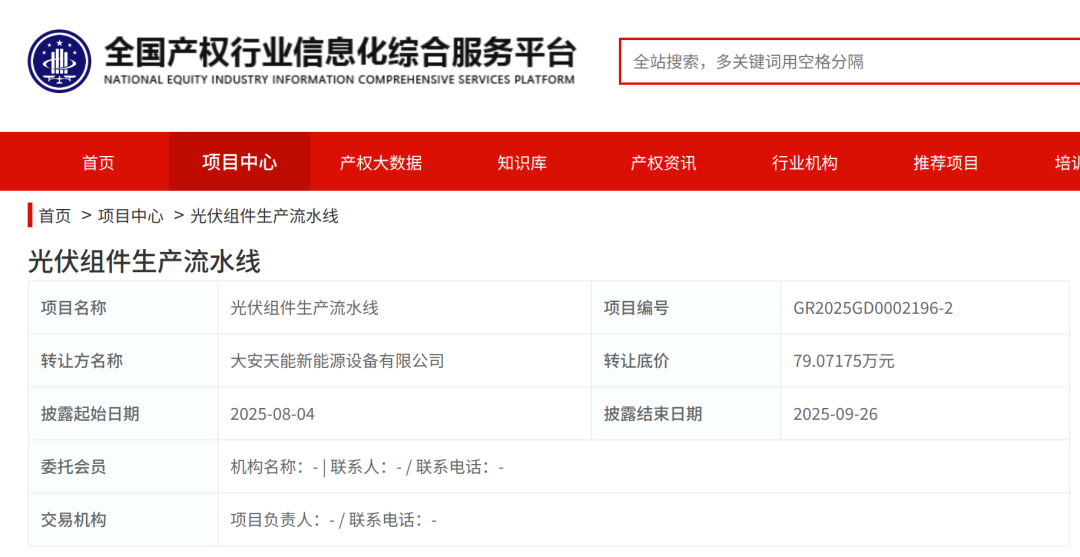
Task: Click the 光伏组件生产流水线 page heading
Action: (144, 262)
